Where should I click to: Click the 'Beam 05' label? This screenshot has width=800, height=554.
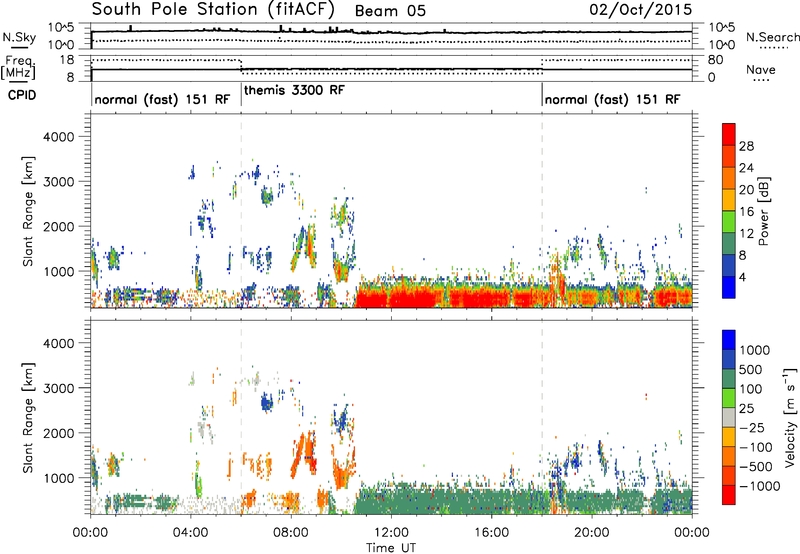390,11
